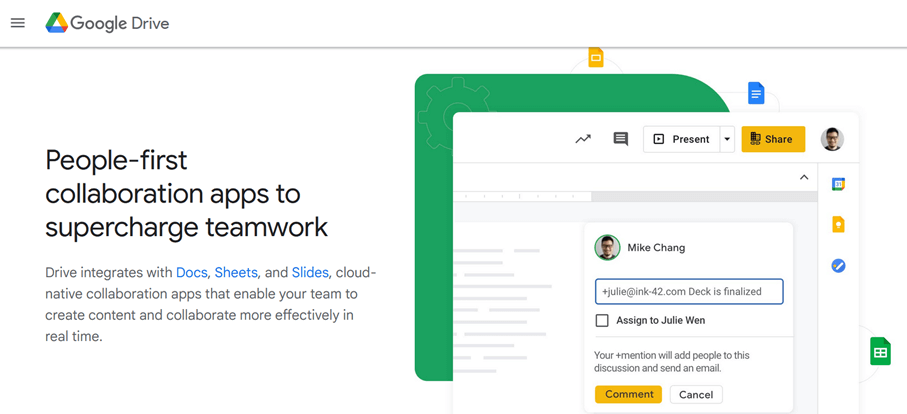Screen dimensions: 907x414
Task: Open Google Calendar in side panel
Action: (839, 184)
